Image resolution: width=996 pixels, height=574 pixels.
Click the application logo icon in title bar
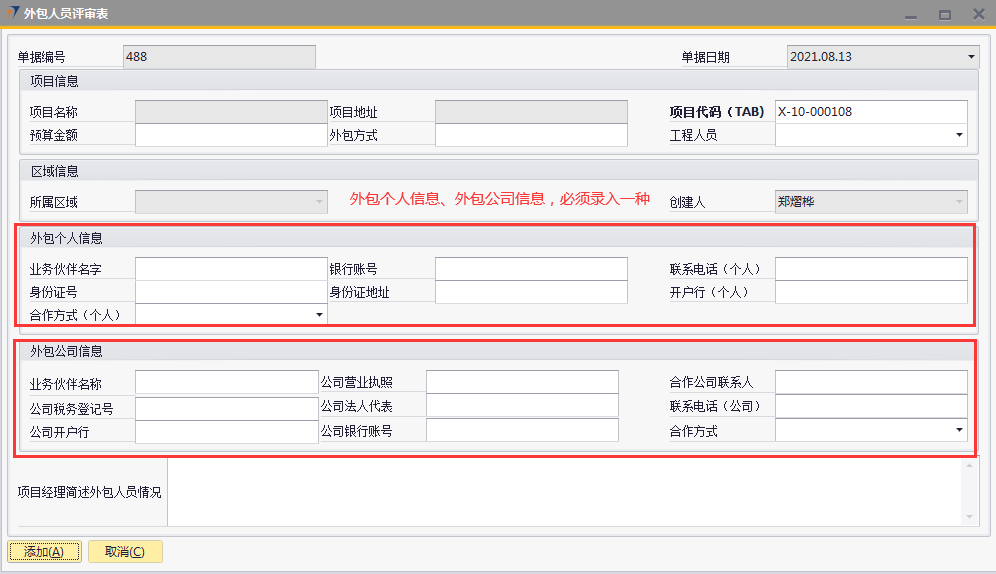pos(12,13)
